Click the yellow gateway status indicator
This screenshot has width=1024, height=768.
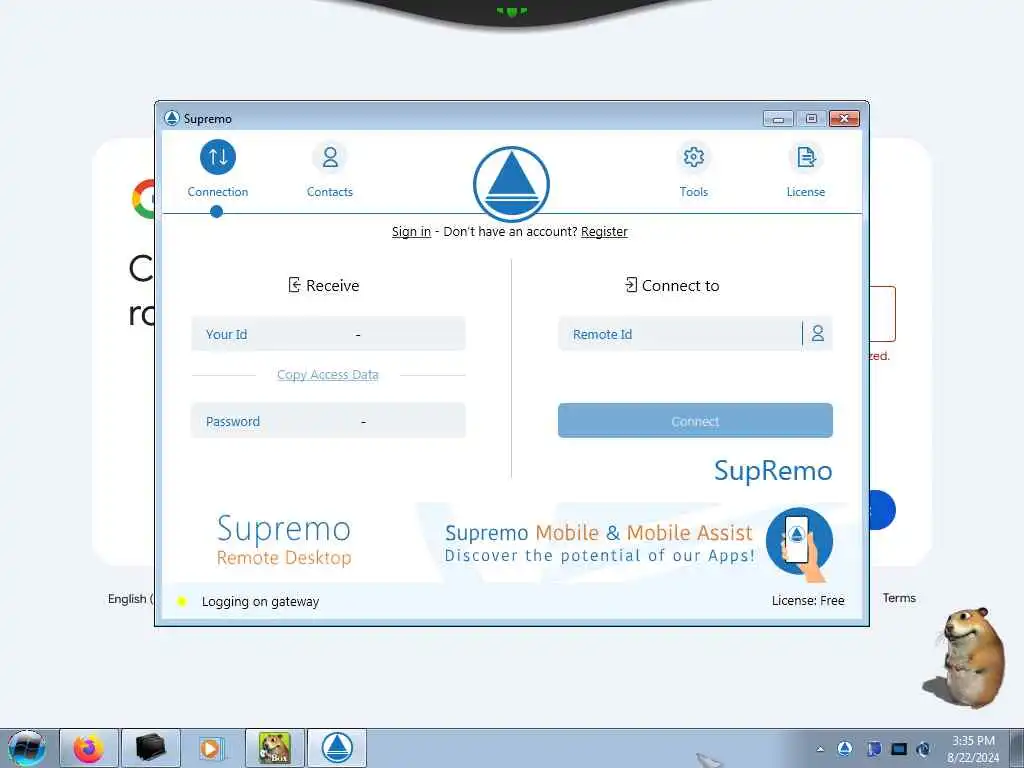coord(182,601)
